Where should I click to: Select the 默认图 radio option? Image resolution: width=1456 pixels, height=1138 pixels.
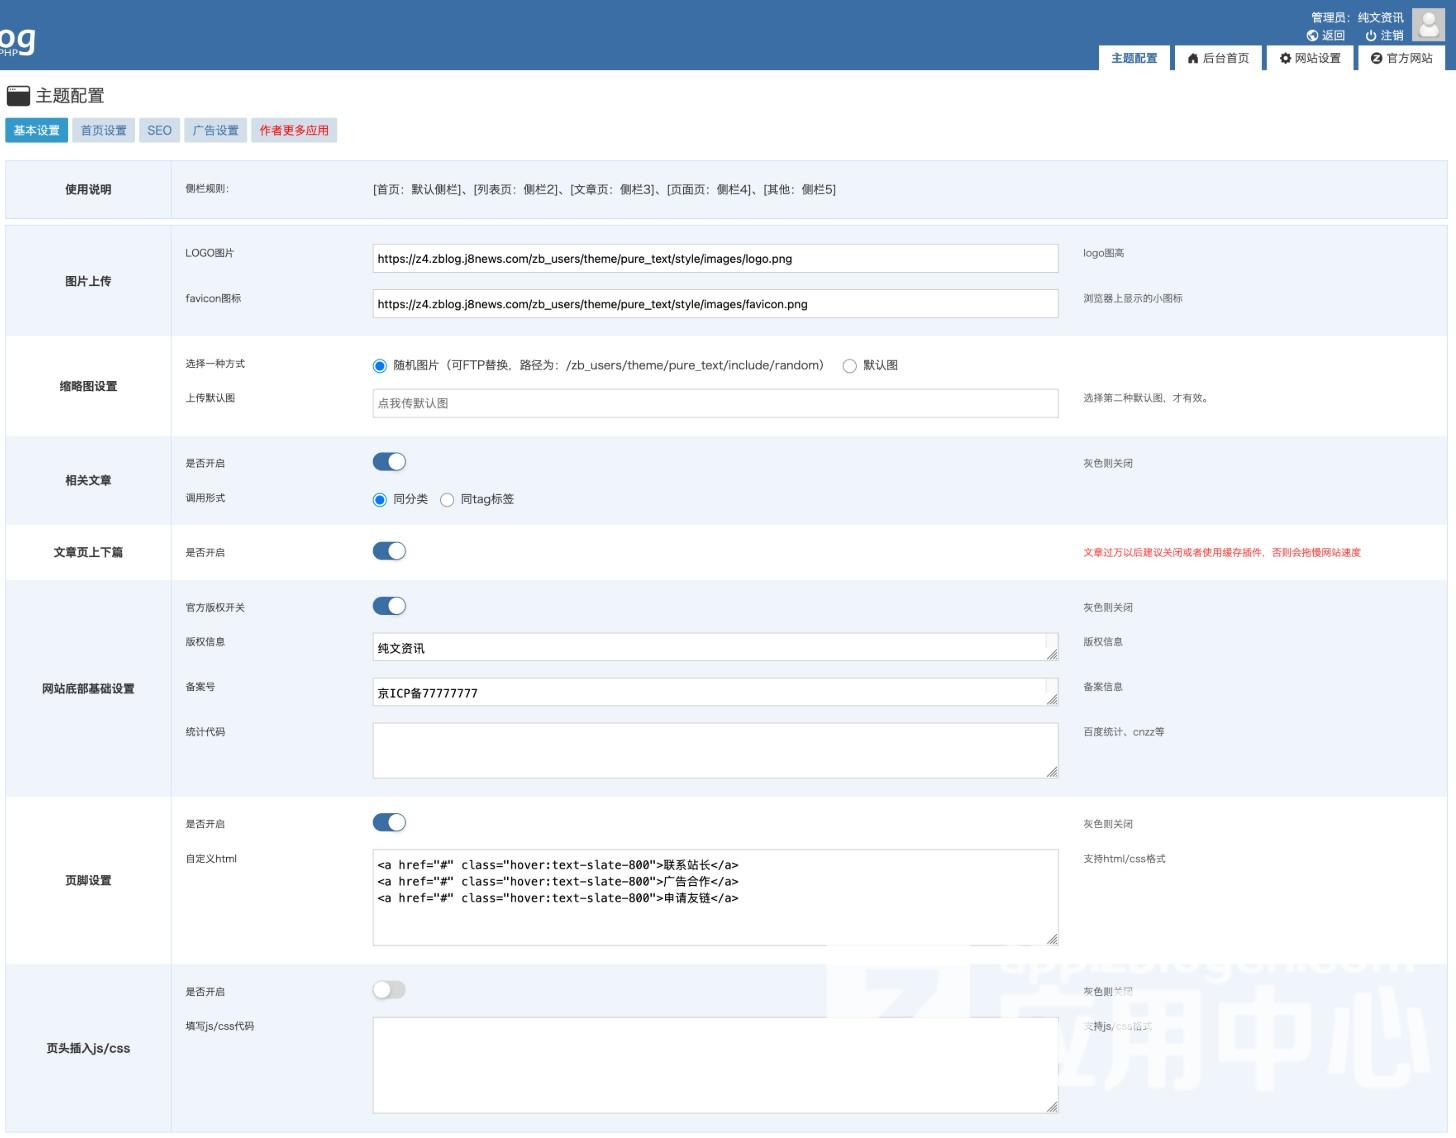849,366
